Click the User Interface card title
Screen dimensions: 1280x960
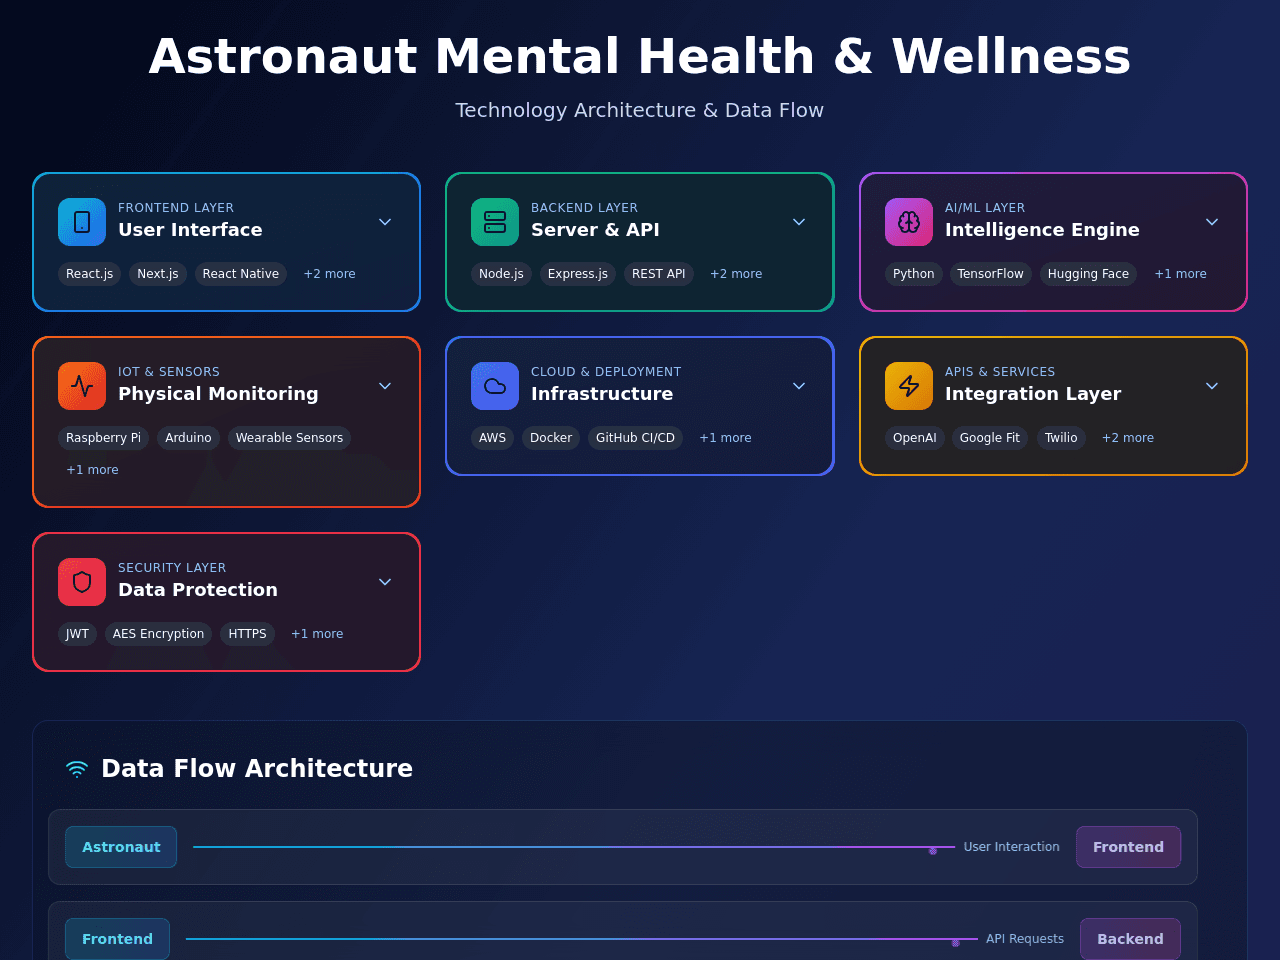pyautogui.click(x=190, y=230)
